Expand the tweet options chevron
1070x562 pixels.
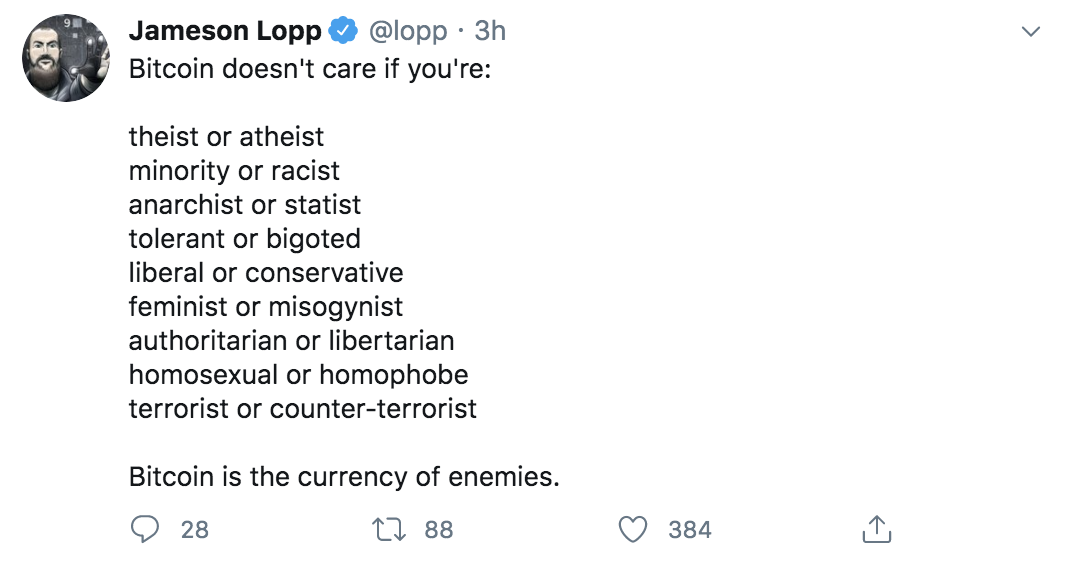(x=1030, y=33)
